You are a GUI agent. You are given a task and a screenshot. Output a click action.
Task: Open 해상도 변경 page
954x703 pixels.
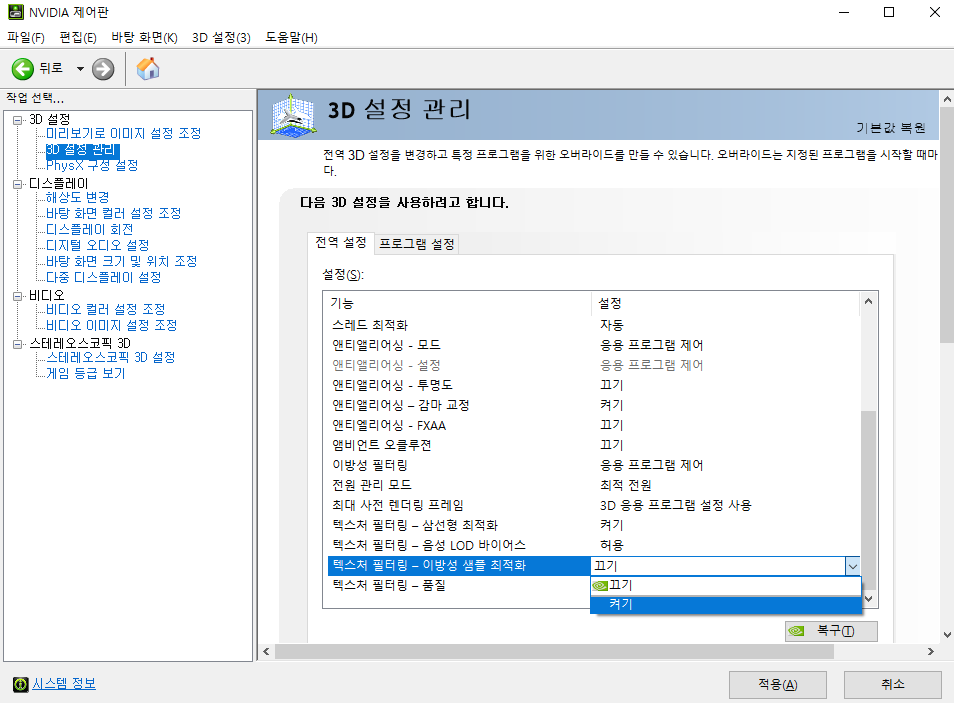[x=77, y=197]
